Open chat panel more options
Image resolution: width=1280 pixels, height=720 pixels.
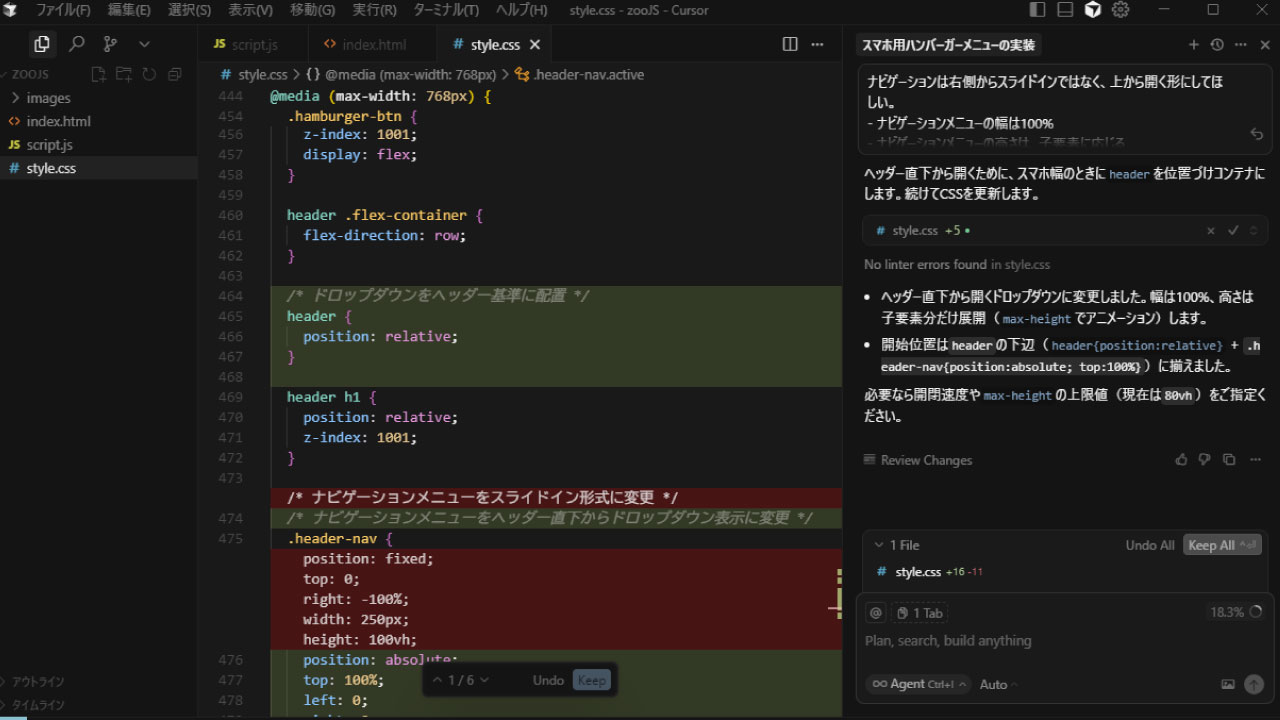click(1241, 45)
